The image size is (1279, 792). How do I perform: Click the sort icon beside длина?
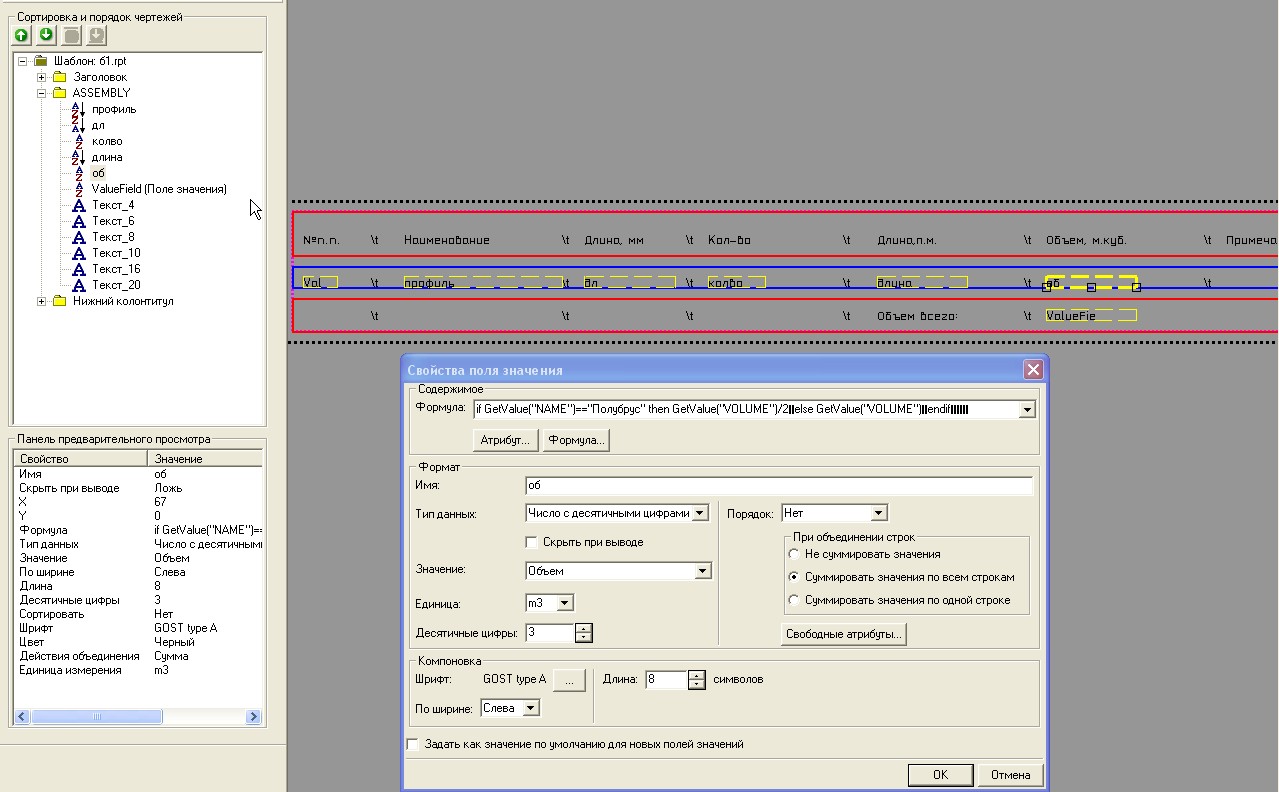79,157
